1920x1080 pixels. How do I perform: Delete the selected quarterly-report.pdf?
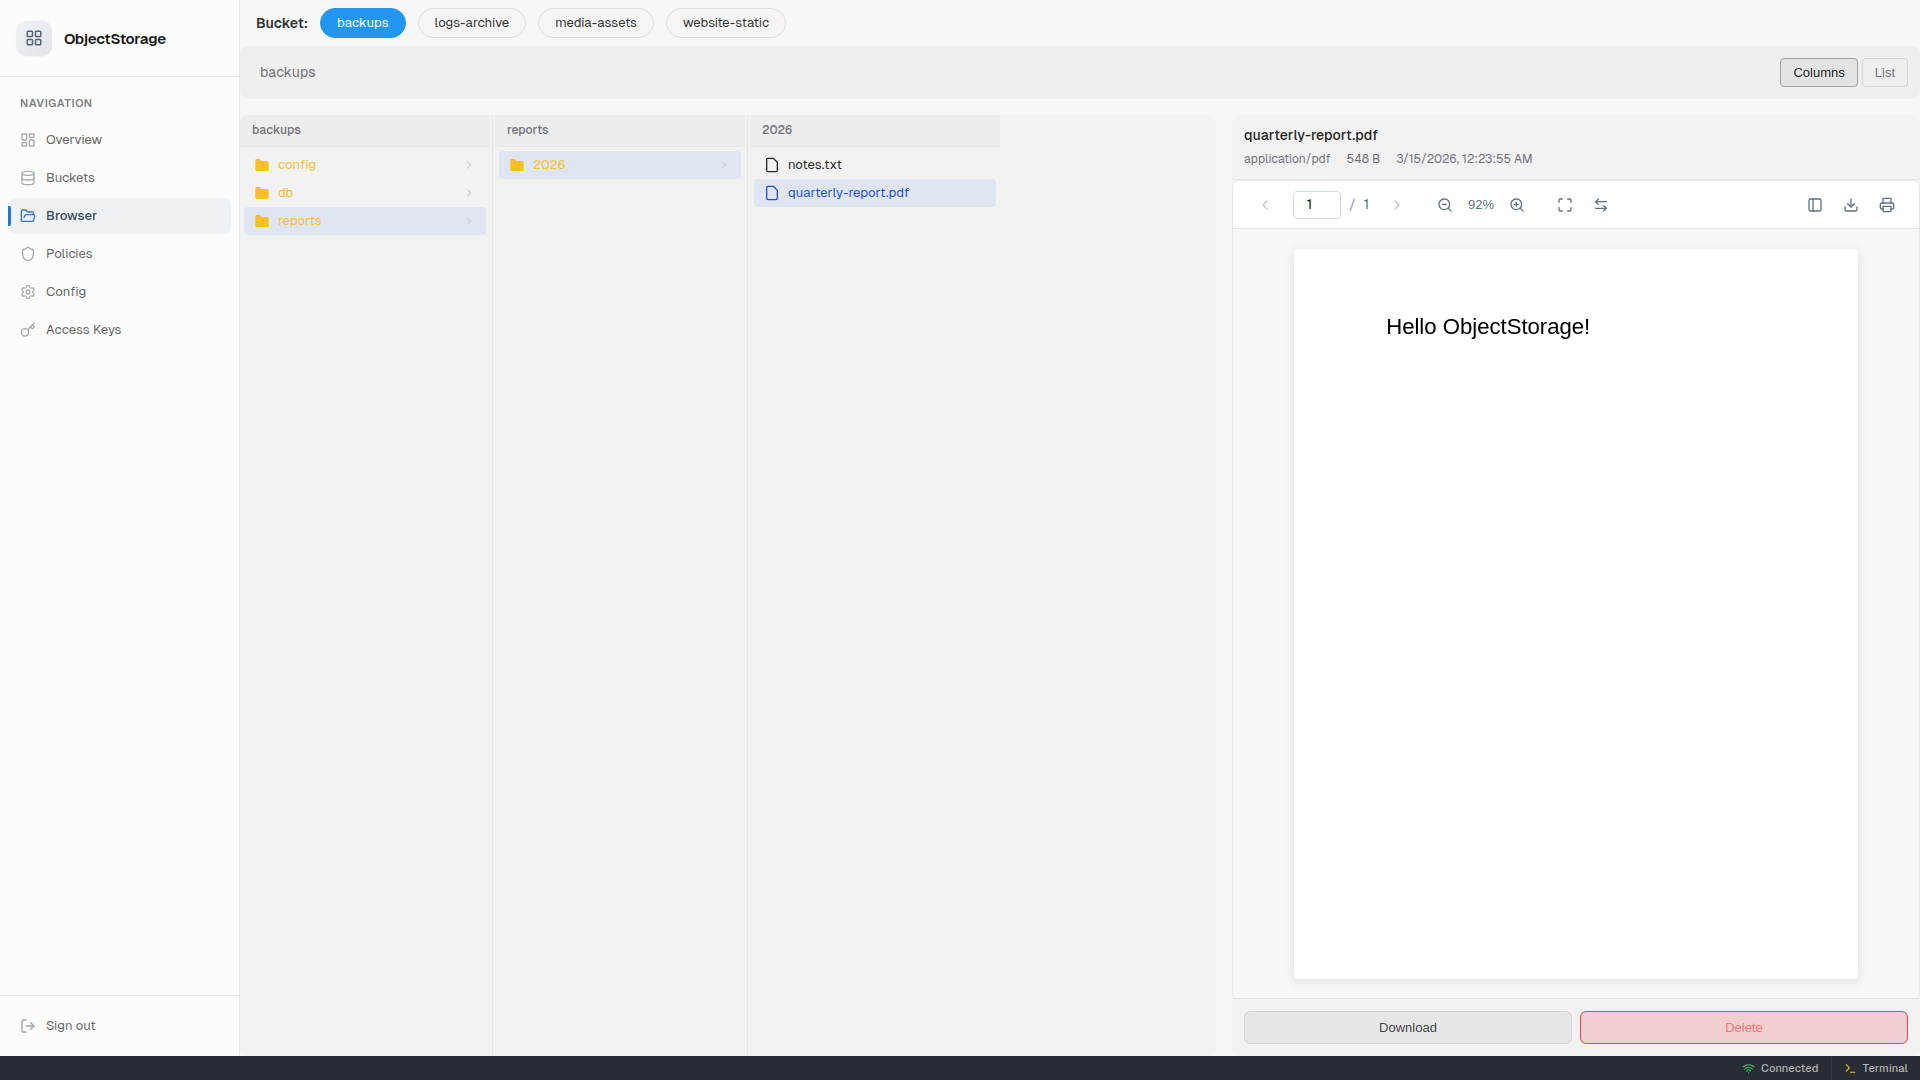[1743, 1027]
